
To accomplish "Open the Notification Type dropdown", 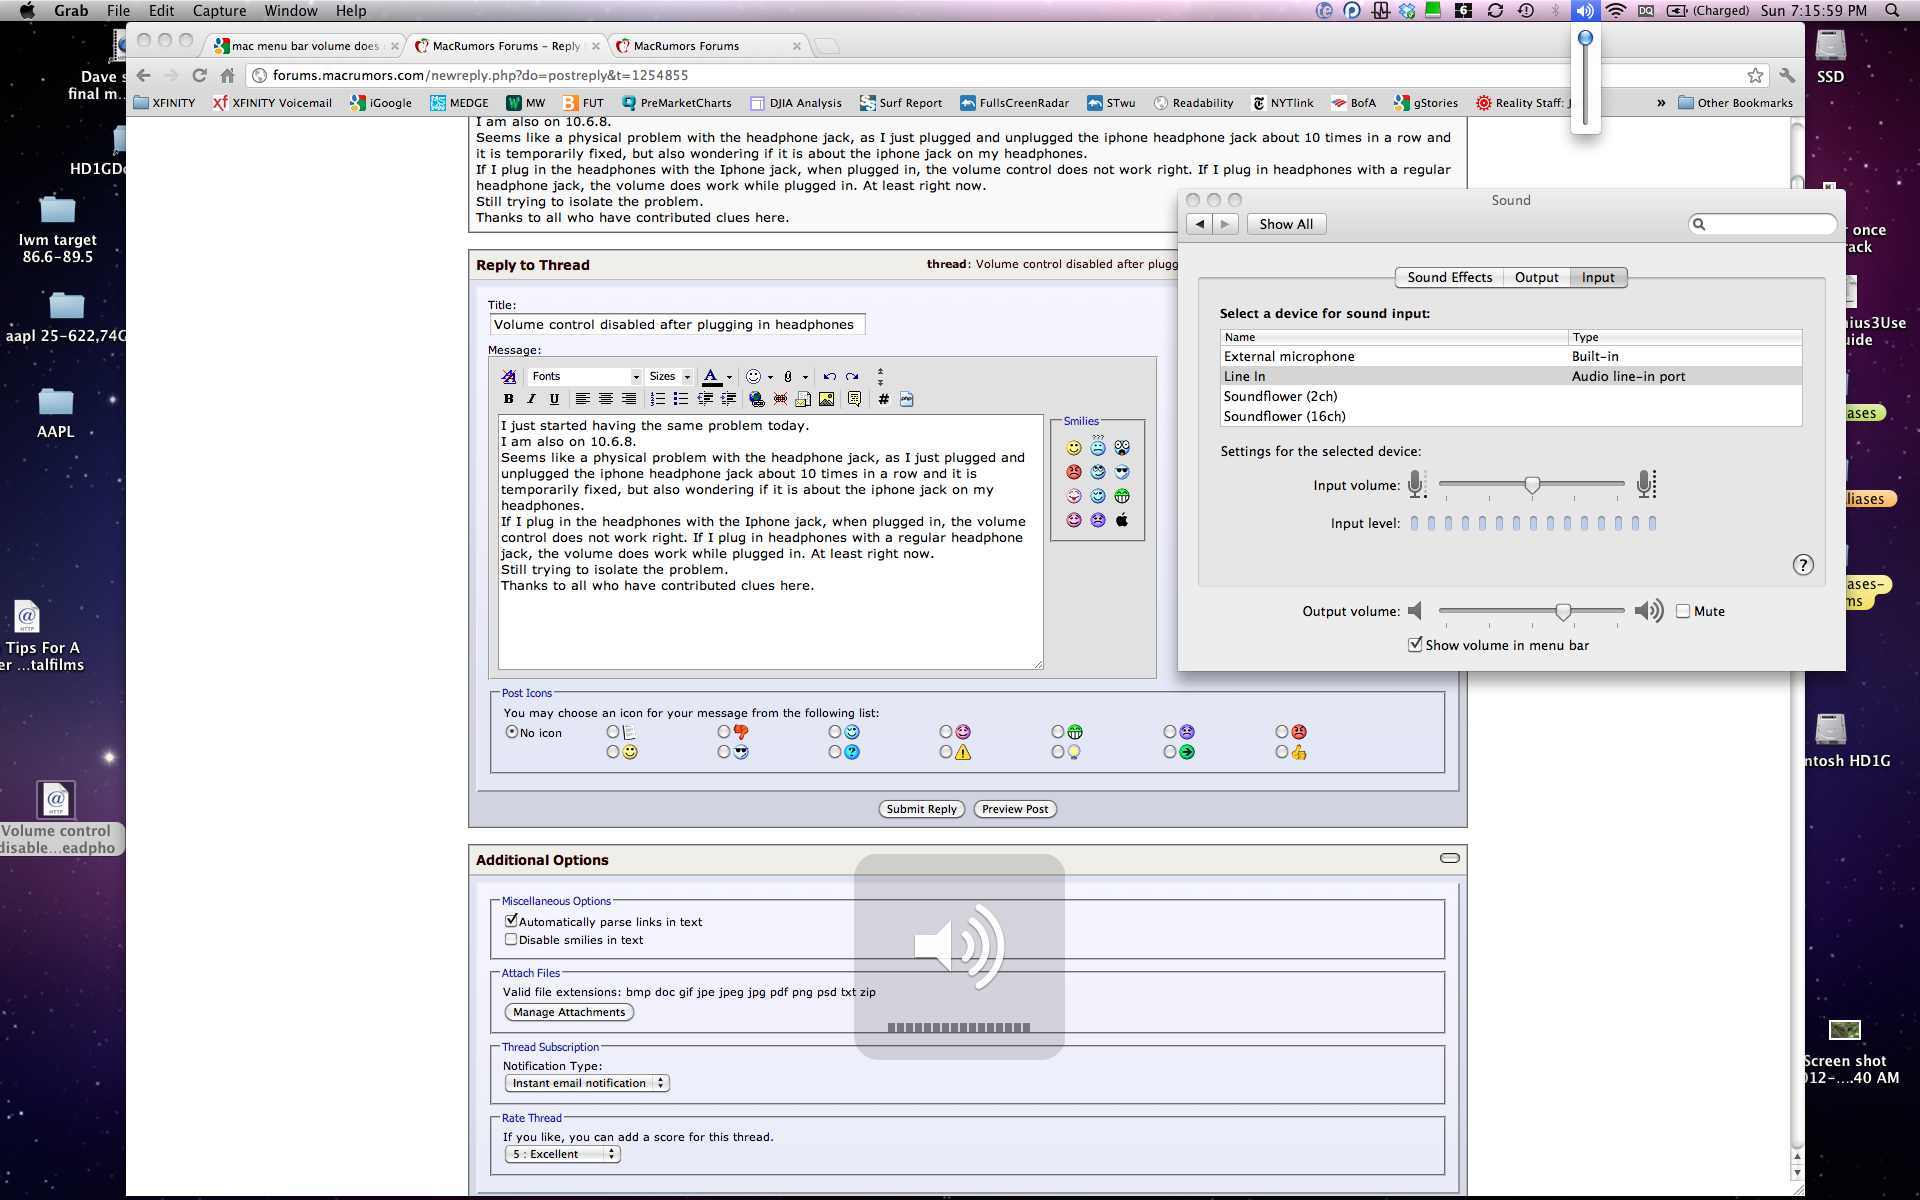I will (x=587, y=1083).
